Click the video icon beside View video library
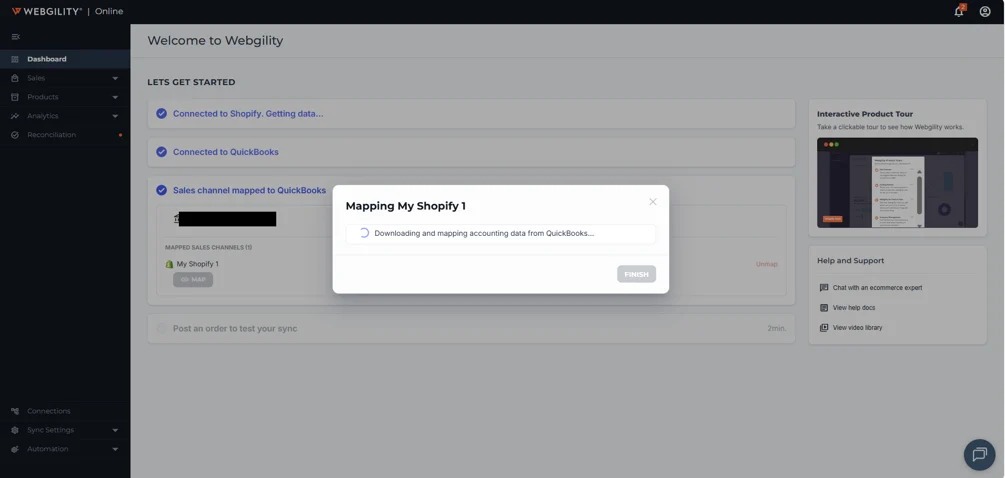This screenshot has width=1005, height=478. coord(824,327)
